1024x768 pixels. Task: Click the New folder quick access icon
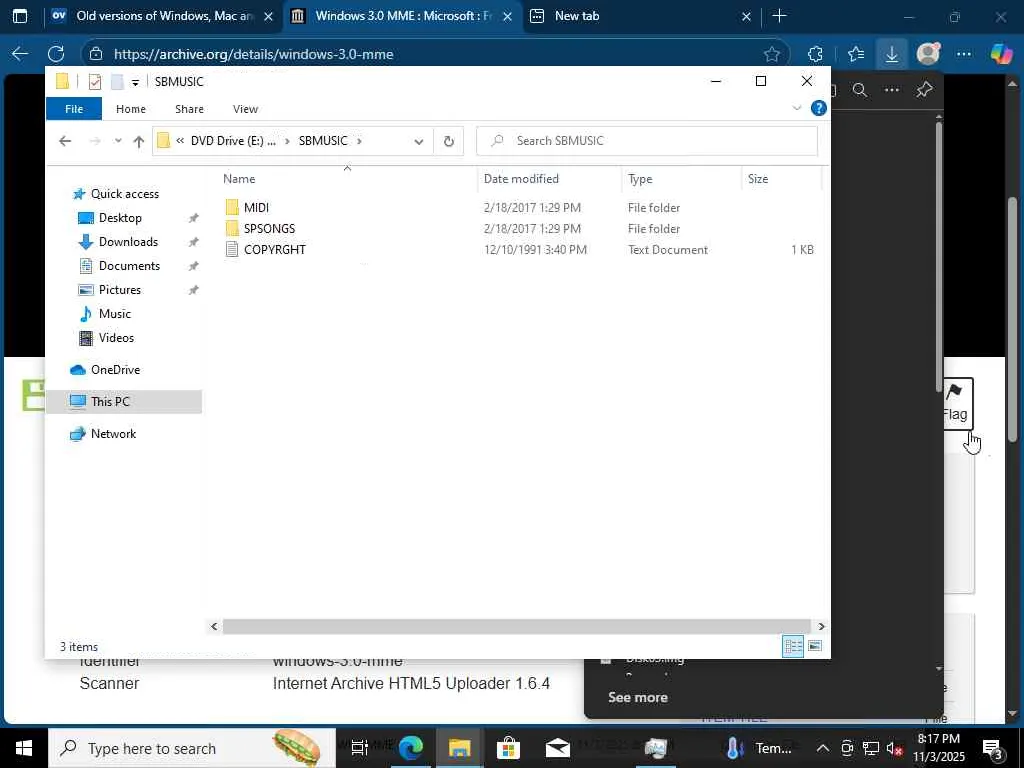(x=118, y=82)
